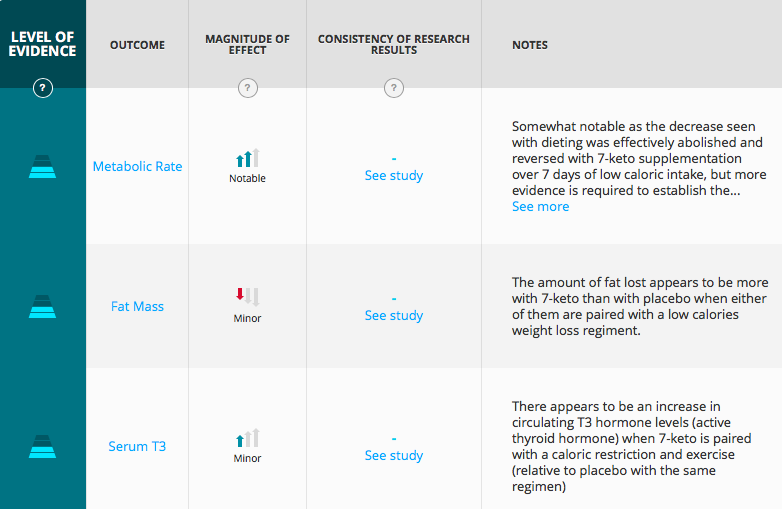Click the Notes column header

[x=530, y=45]
